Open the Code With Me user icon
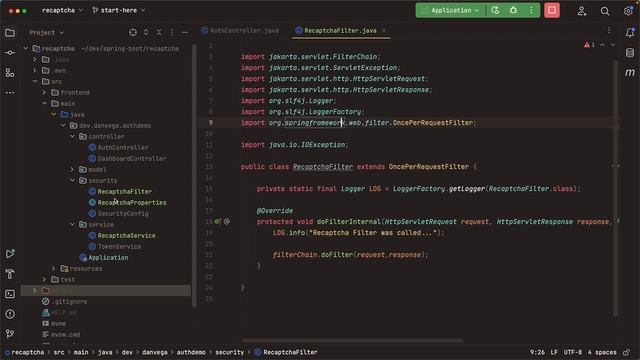 pyautogui.click(x=582, y=11)
